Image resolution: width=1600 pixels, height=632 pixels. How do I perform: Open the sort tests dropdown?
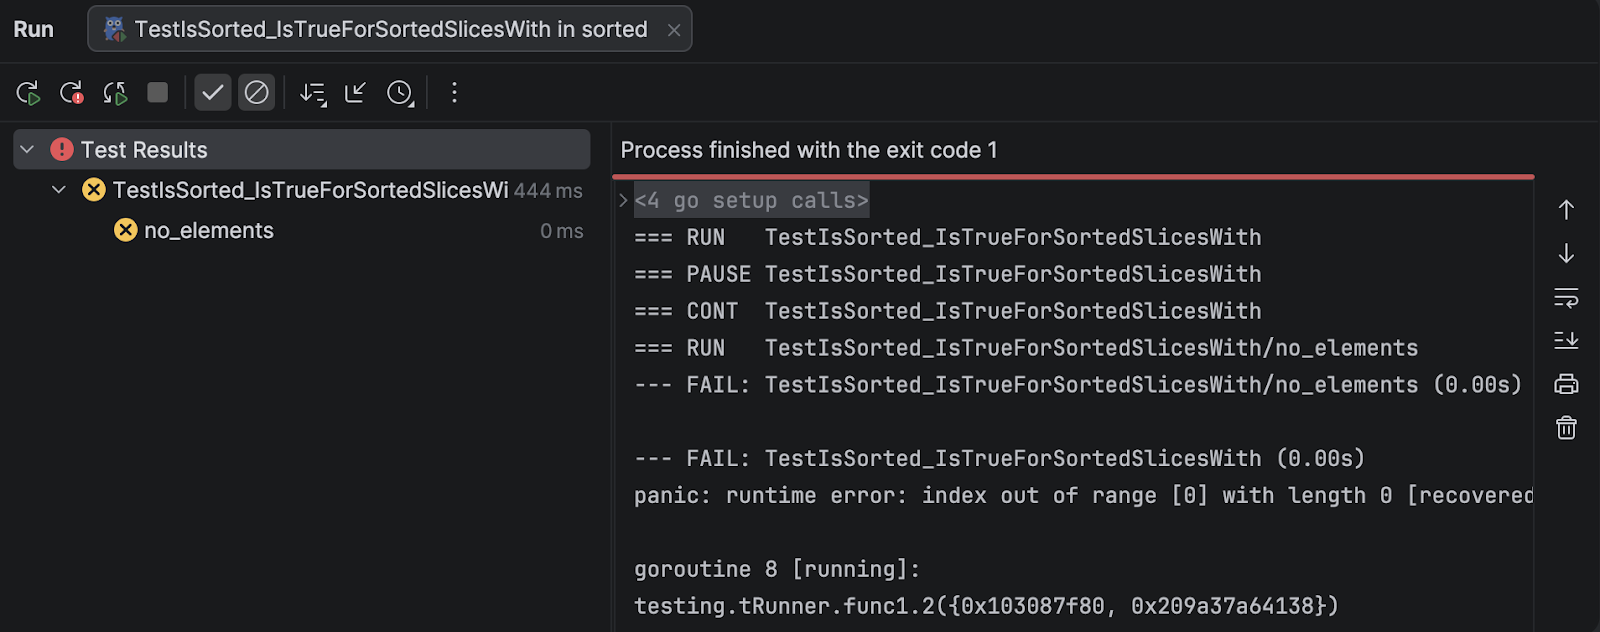coord(313,93)
